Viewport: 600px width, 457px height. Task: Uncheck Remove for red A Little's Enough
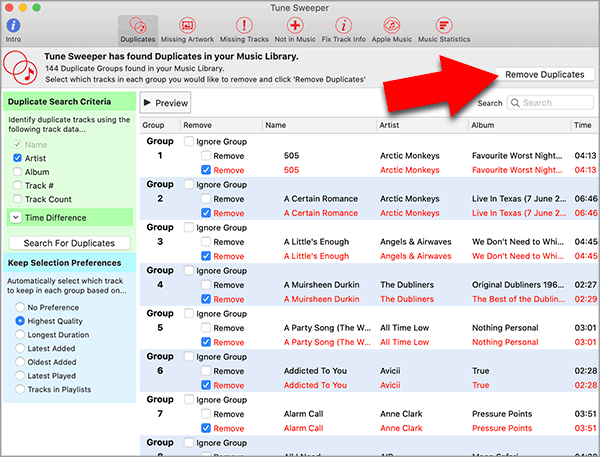point(206,256)
